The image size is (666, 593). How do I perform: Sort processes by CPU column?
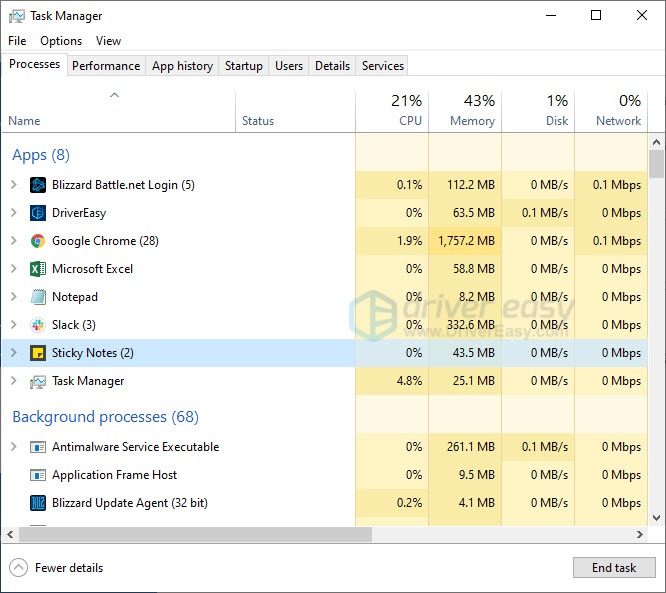pyautogui.click(x=392, y=111)
